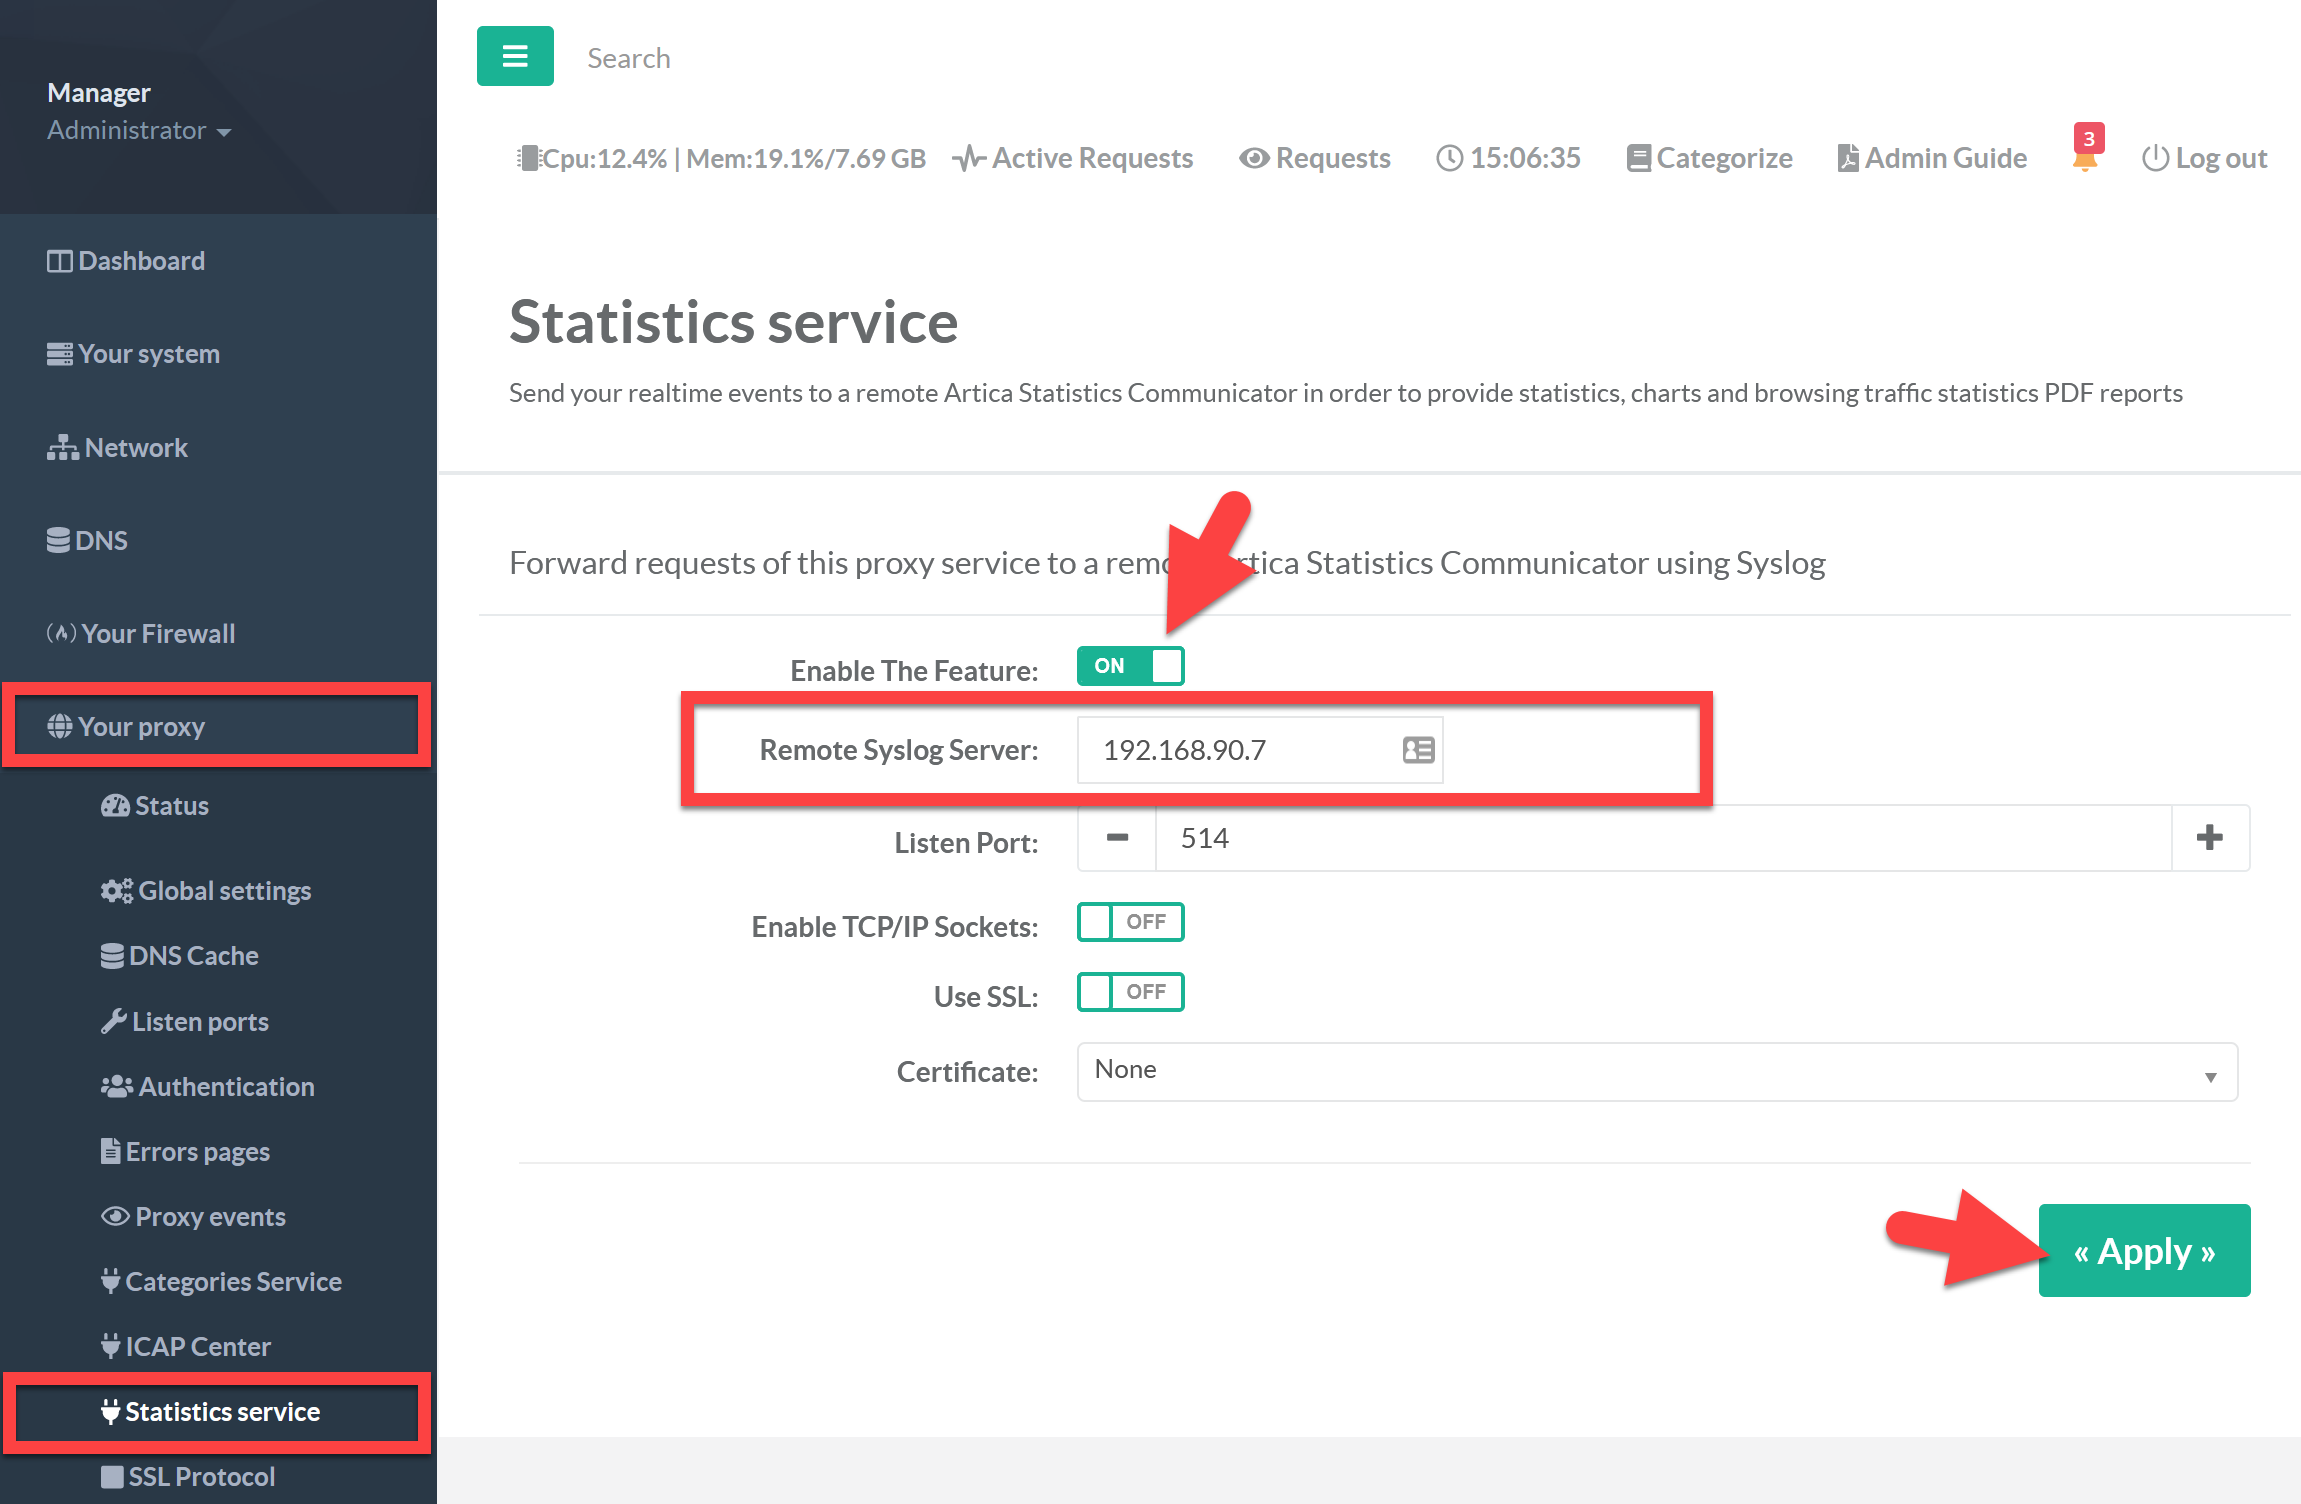
Task: Click the Log out power icon
Action: coord(2155,158)
